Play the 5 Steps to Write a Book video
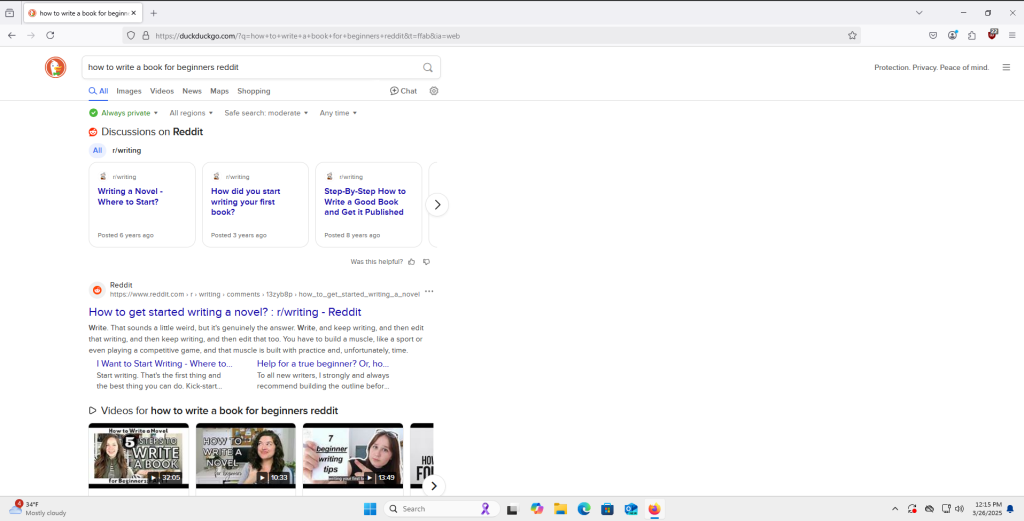This screenshot has width=1024, height=521. 138,456
